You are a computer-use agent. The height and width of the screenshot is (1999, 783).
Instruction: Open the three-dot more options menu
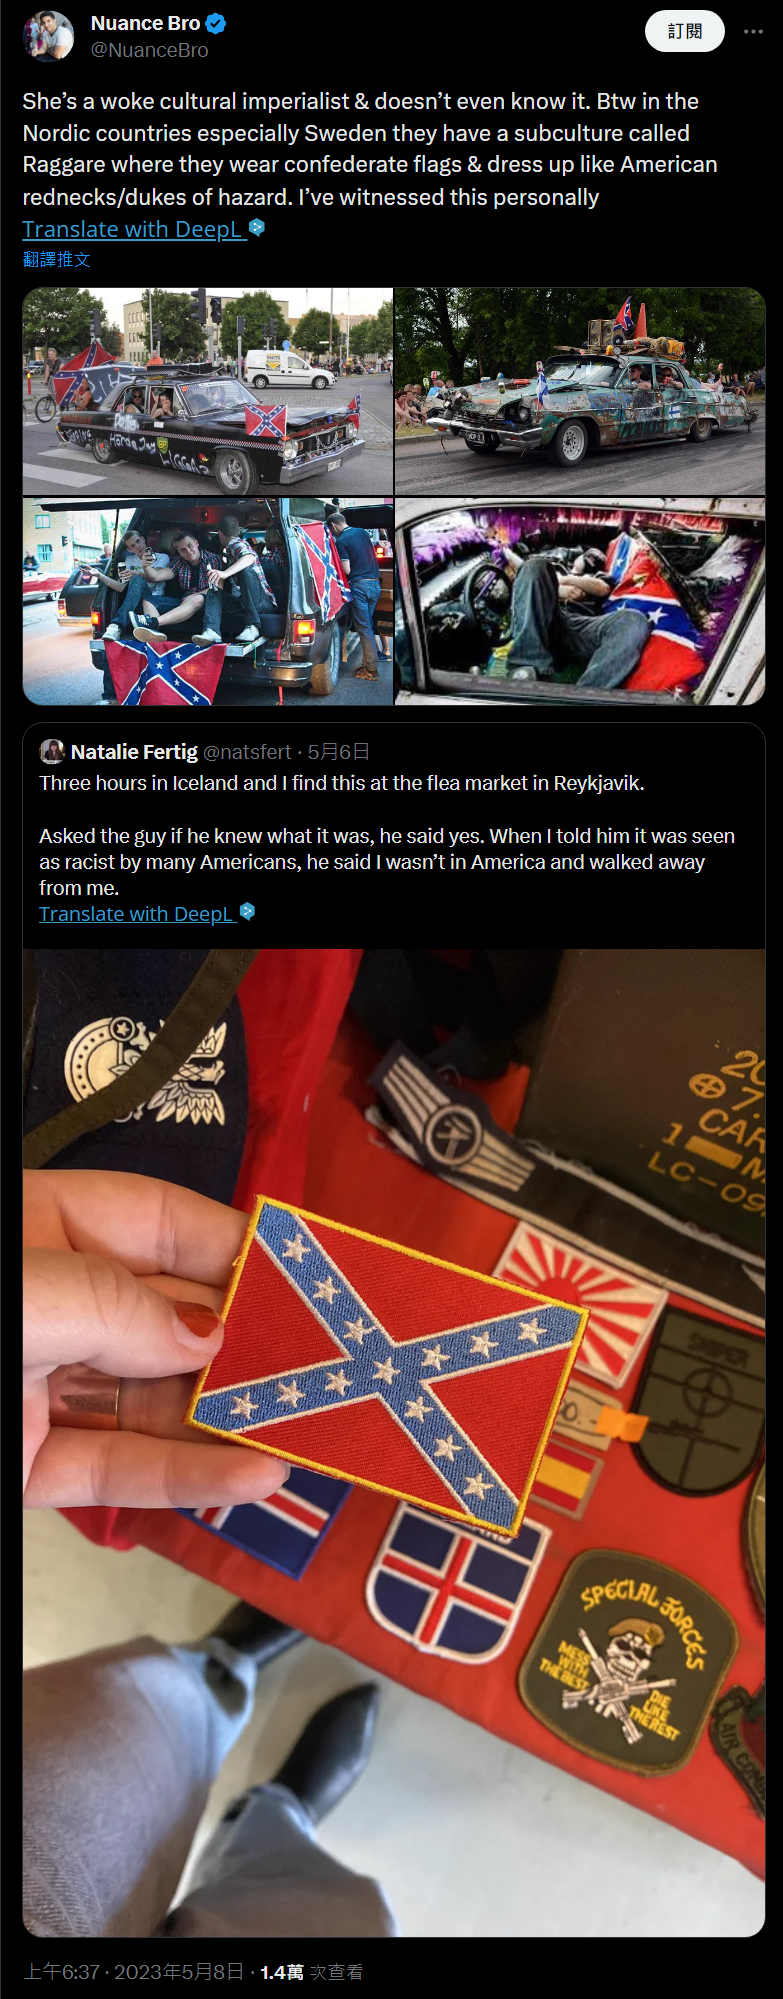[x=753, y=32]
